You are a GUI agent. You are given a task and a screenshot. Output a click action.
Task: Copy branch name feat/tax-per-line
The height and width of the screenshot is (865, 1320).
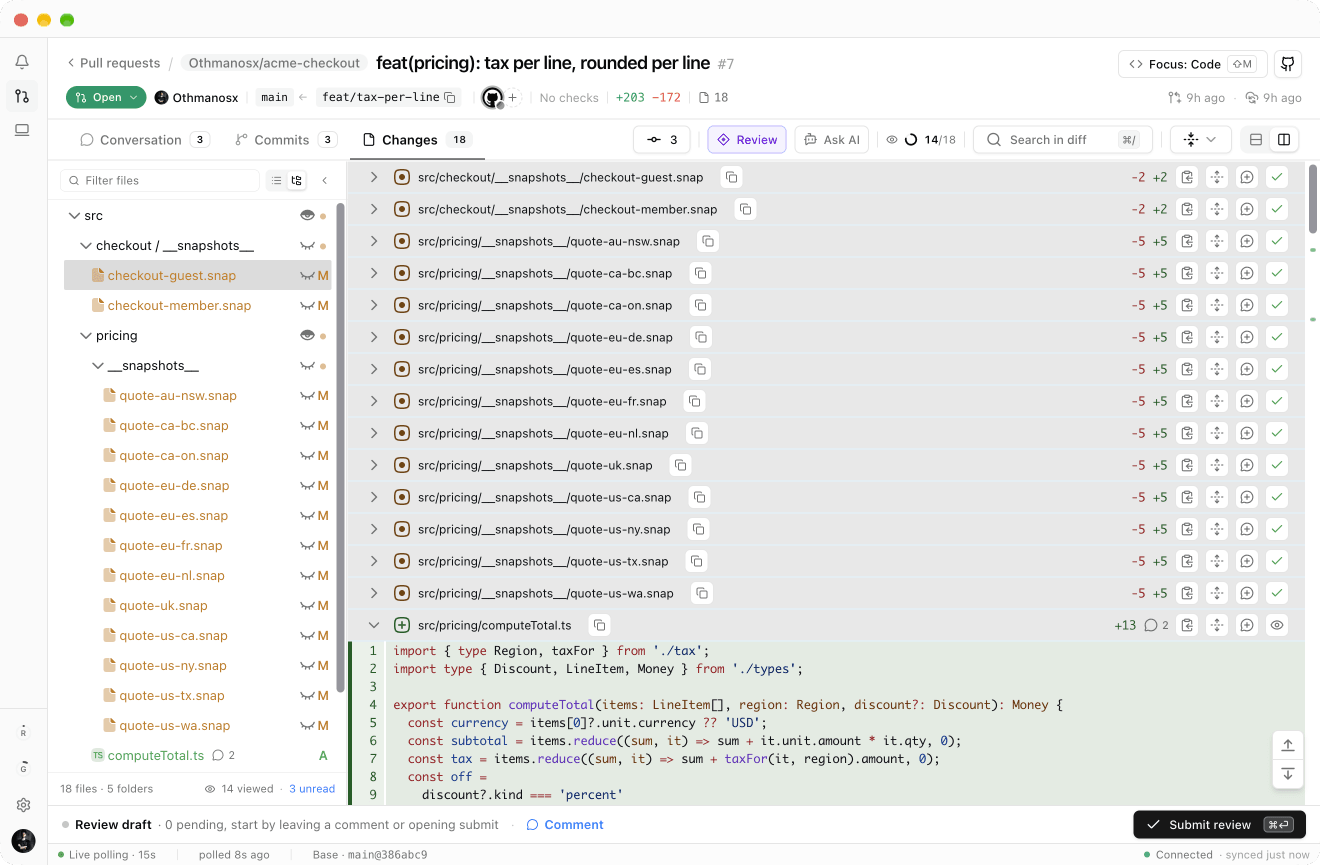(450, 97)
